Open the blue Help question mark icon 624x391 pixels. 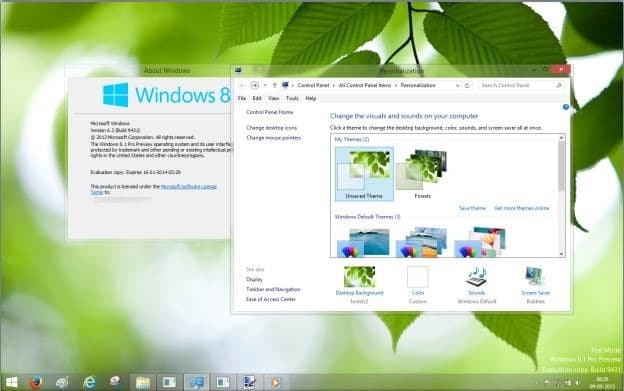click(x=566, y=107)
